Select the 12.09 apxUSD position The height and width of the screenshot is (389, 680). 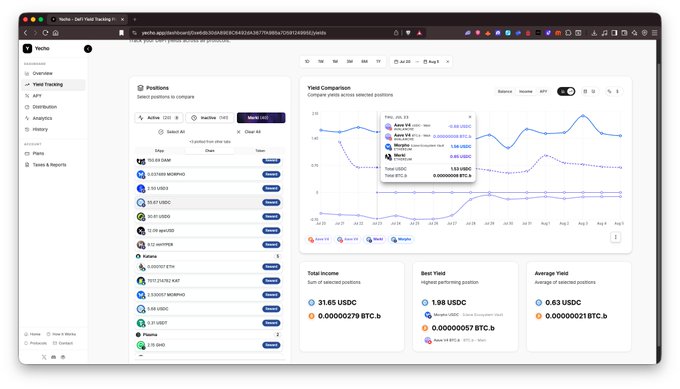tap(209, 230)
